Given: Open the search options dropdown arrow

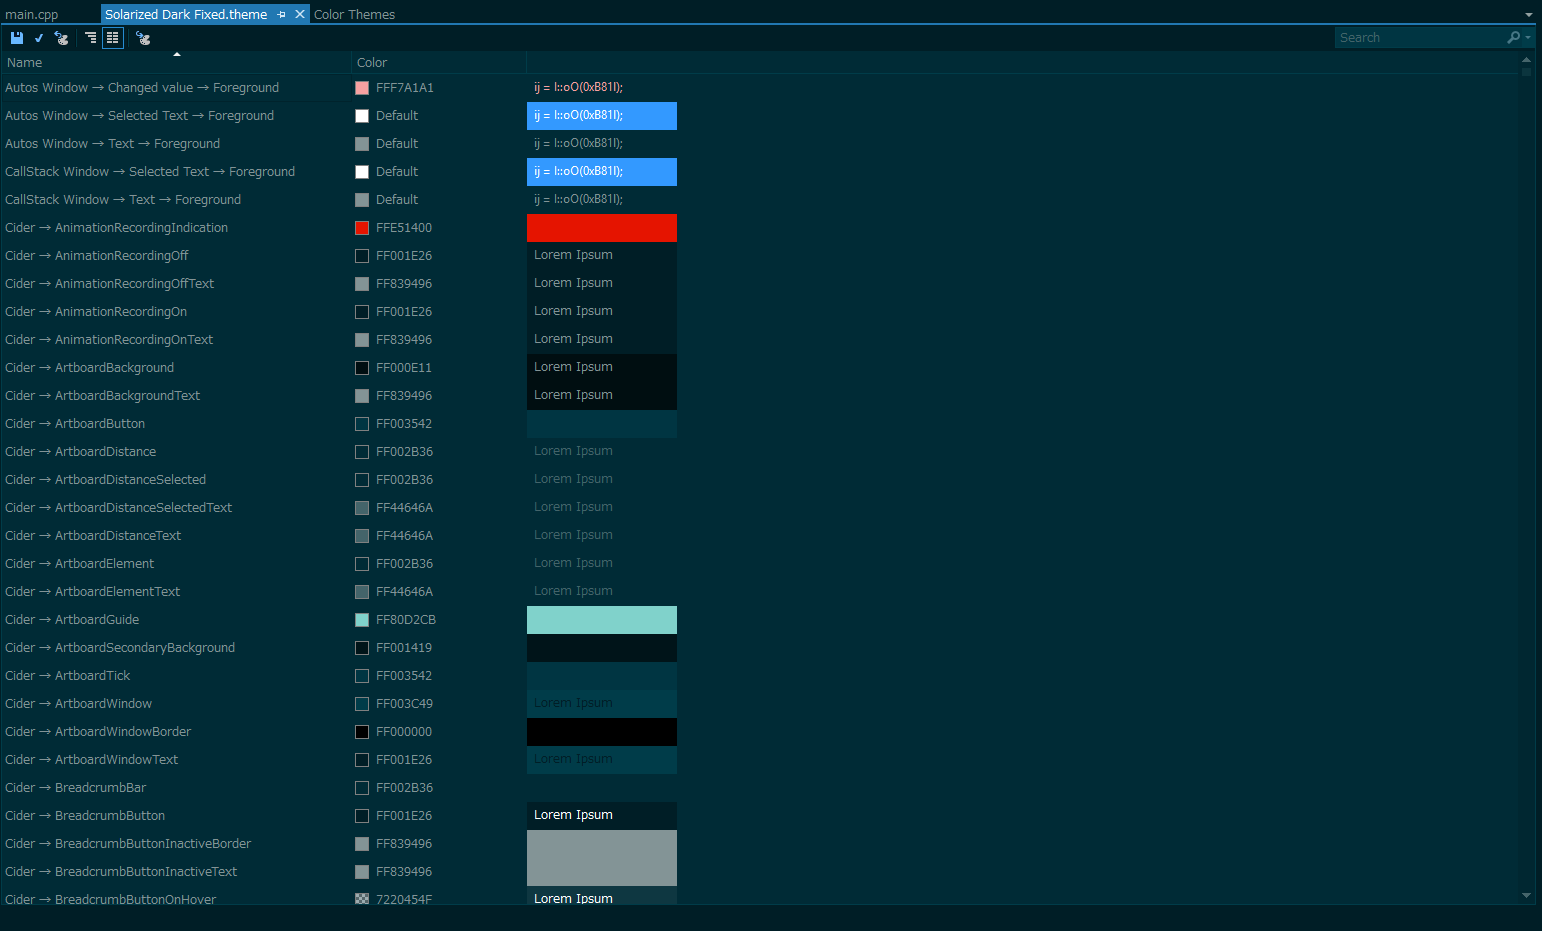Looking at the screenshot, I should pos(1527,37).
